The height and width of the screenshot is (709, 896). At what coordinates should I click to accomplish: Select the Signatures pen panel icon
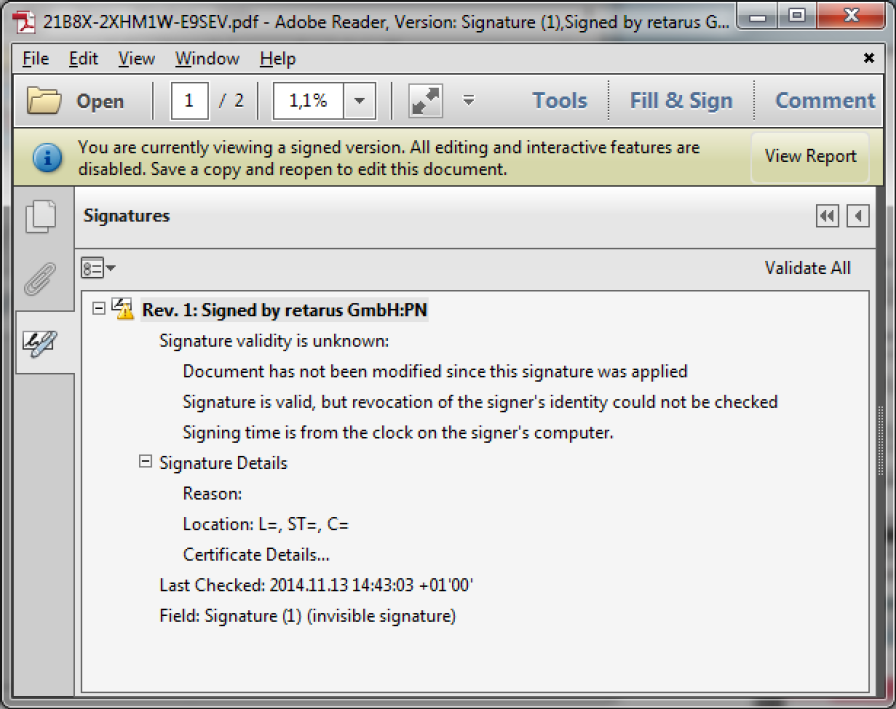41,344
